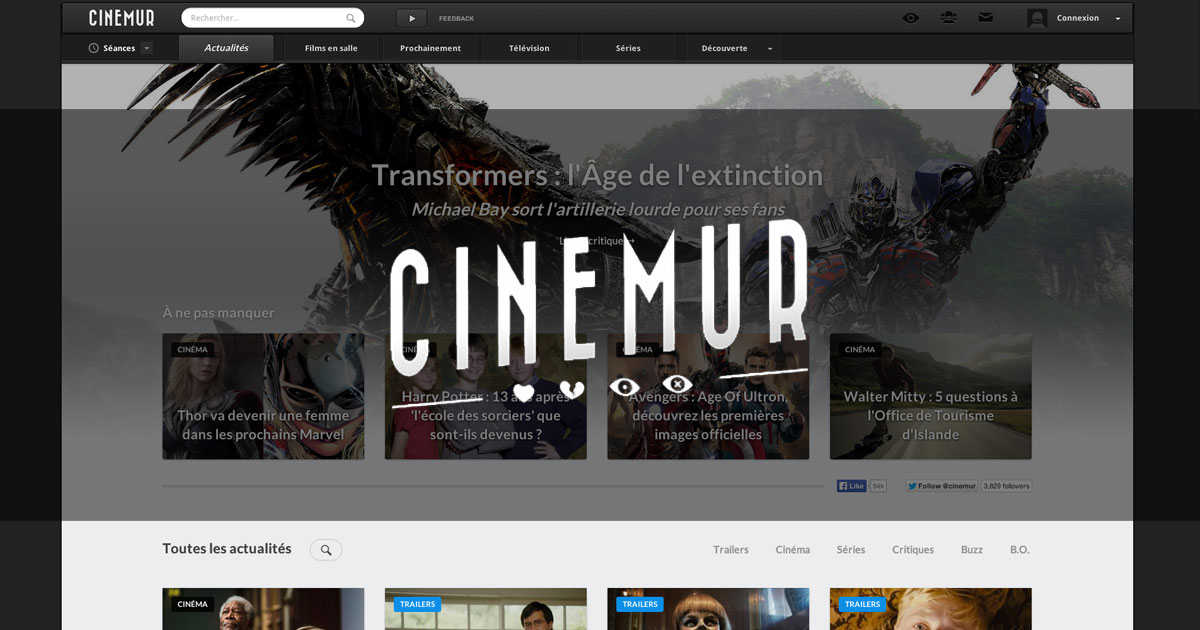This screenshot has width=1200, height=630.
Task: Expand the Séances dropdown arrow
Action: (147, 48)
